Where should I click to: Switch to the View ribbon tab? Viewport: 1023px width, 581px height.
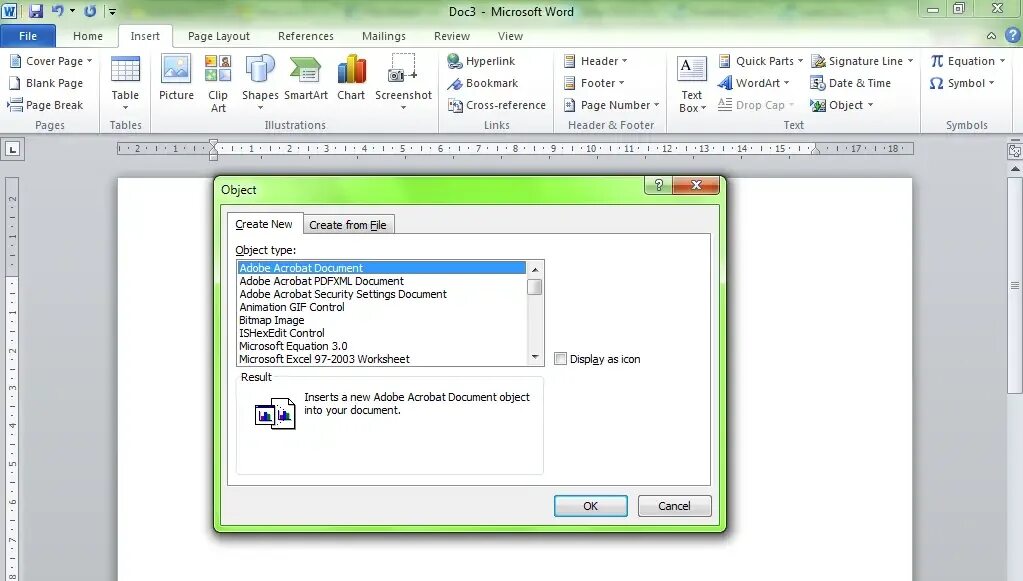510,37
